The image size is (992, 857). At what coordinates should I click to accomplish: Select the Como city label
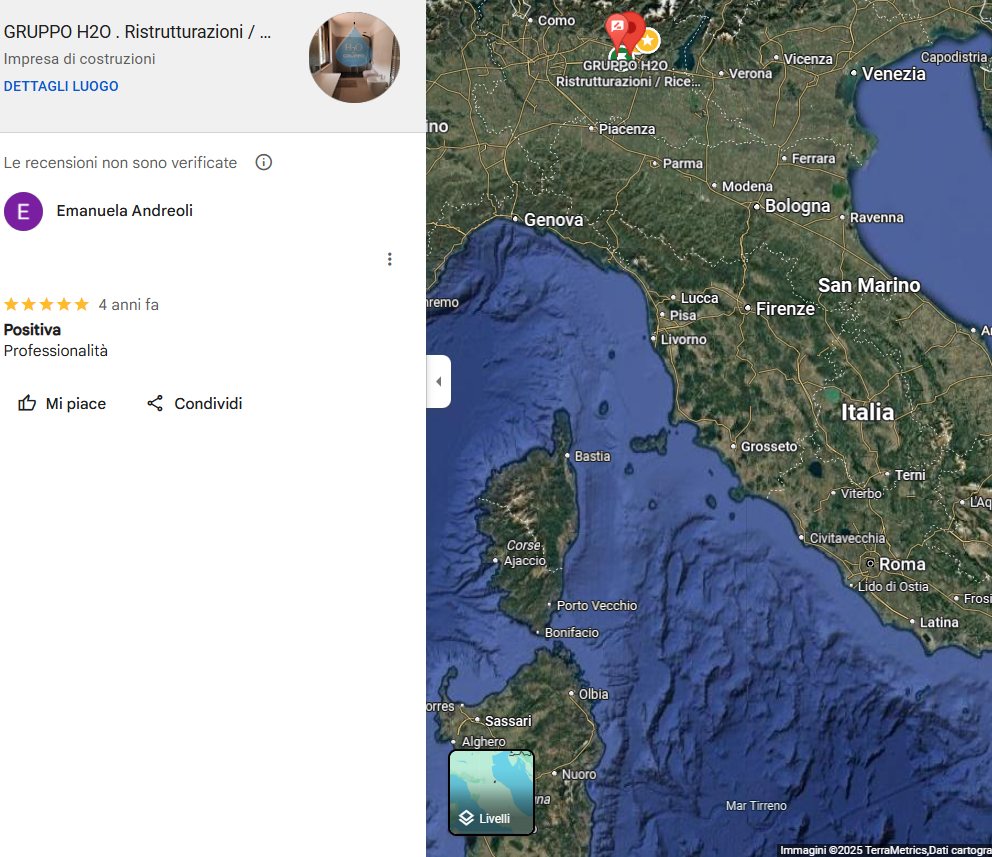click(x=556, y=21)
